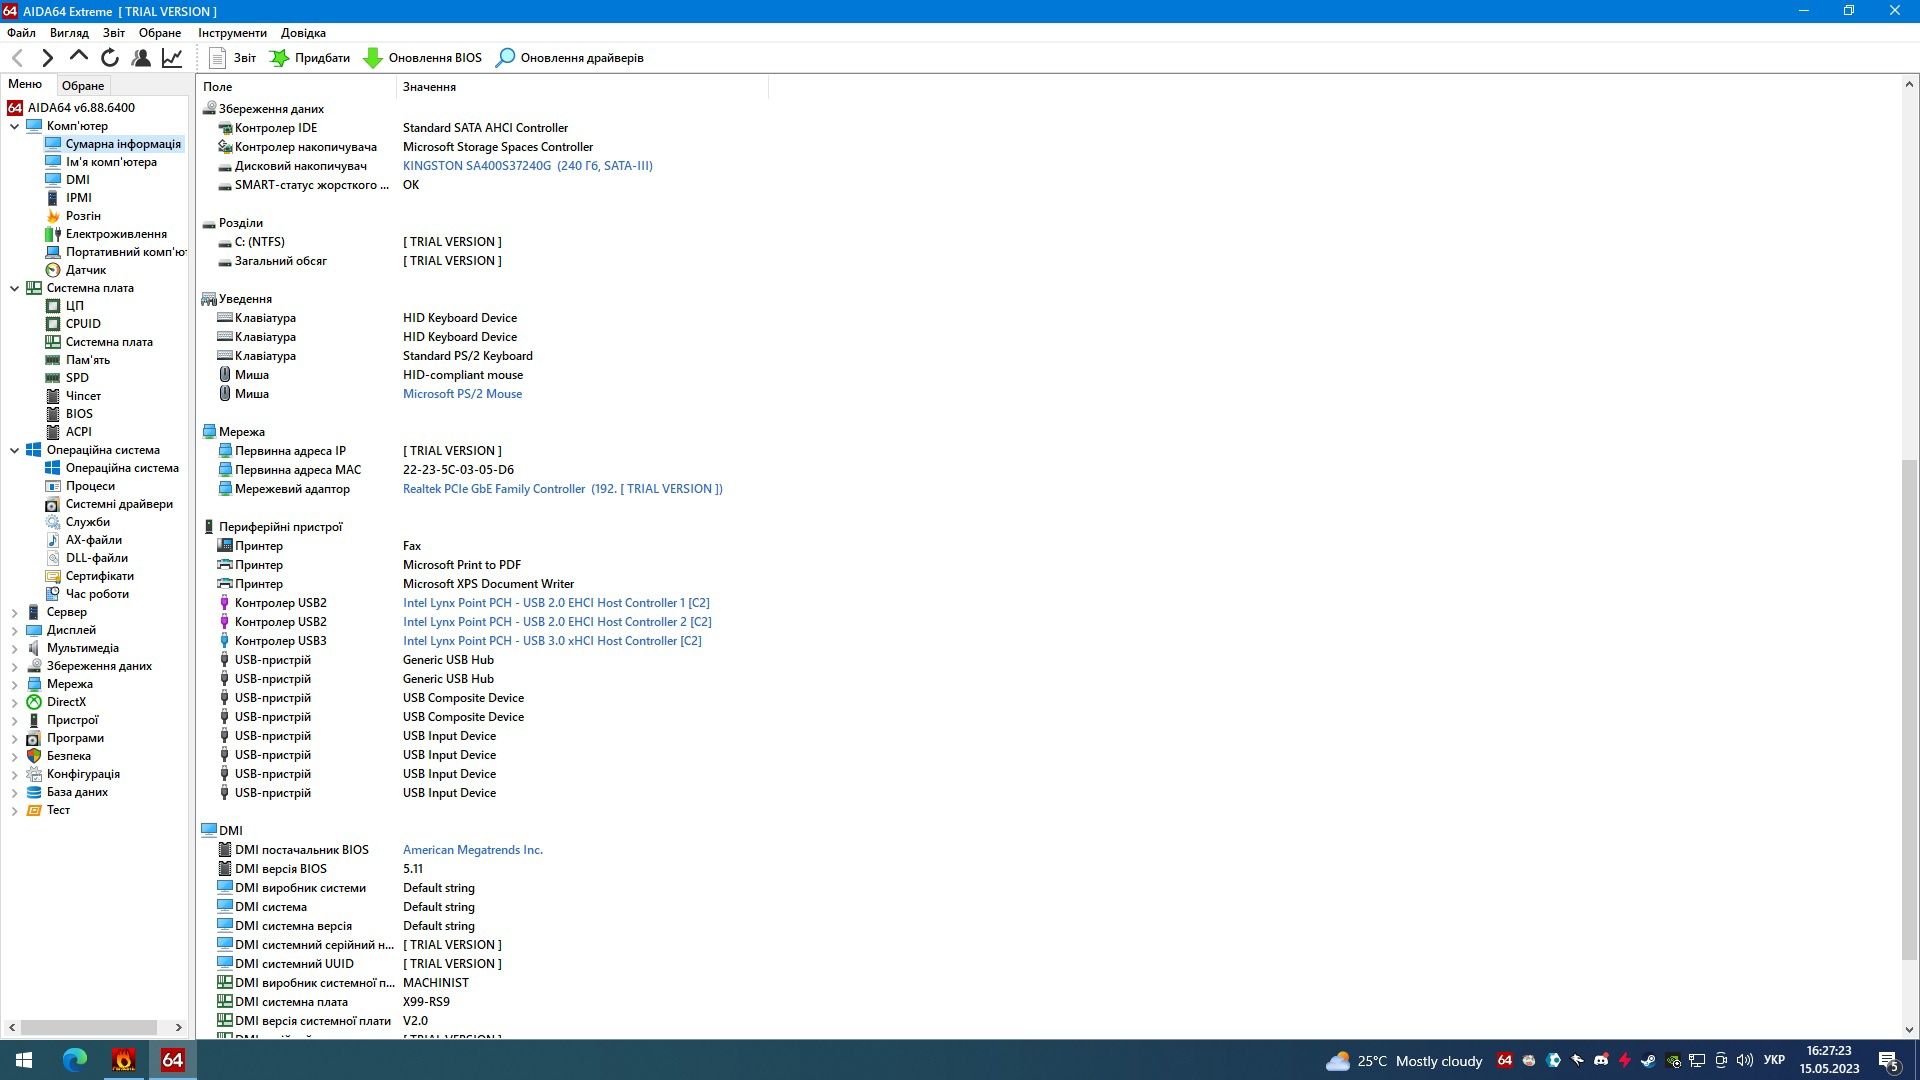The image size is (1920, 1080).
Task: Open the graph chart icon in the toolbar
Action: click(172, 58)
